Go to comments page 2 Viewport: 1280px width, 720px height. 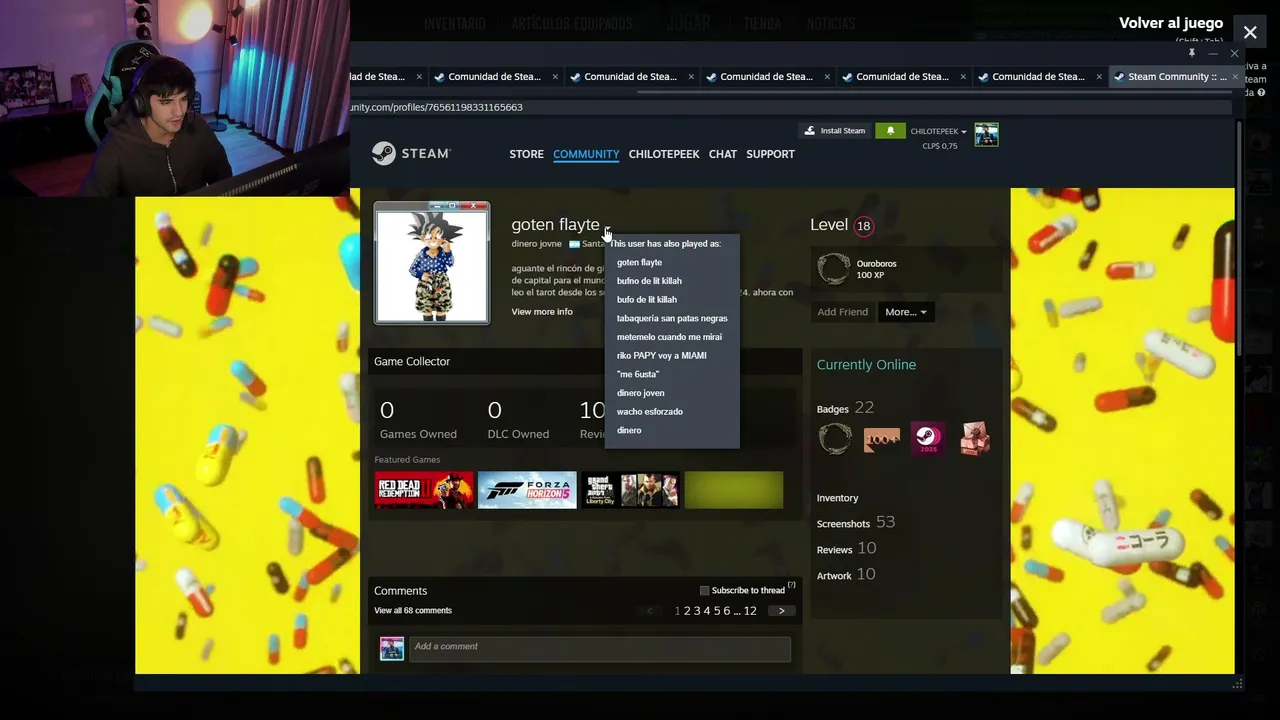(687, 611)
